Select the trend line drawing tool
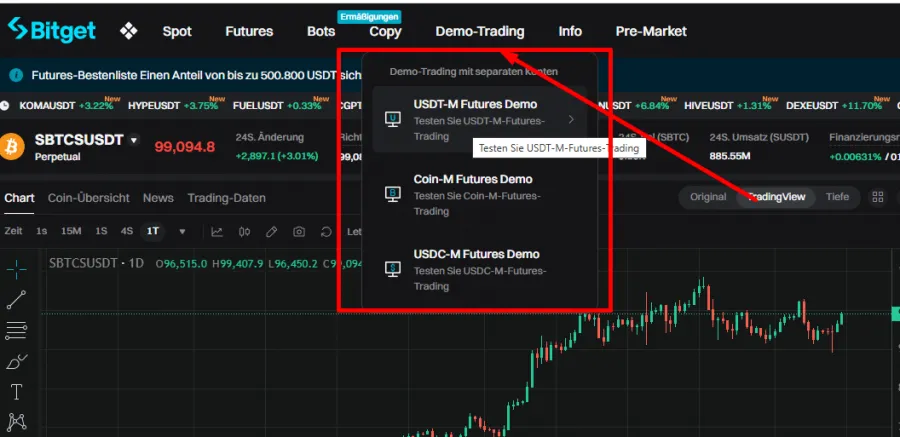Screen dimensions: 900x437 17,300
